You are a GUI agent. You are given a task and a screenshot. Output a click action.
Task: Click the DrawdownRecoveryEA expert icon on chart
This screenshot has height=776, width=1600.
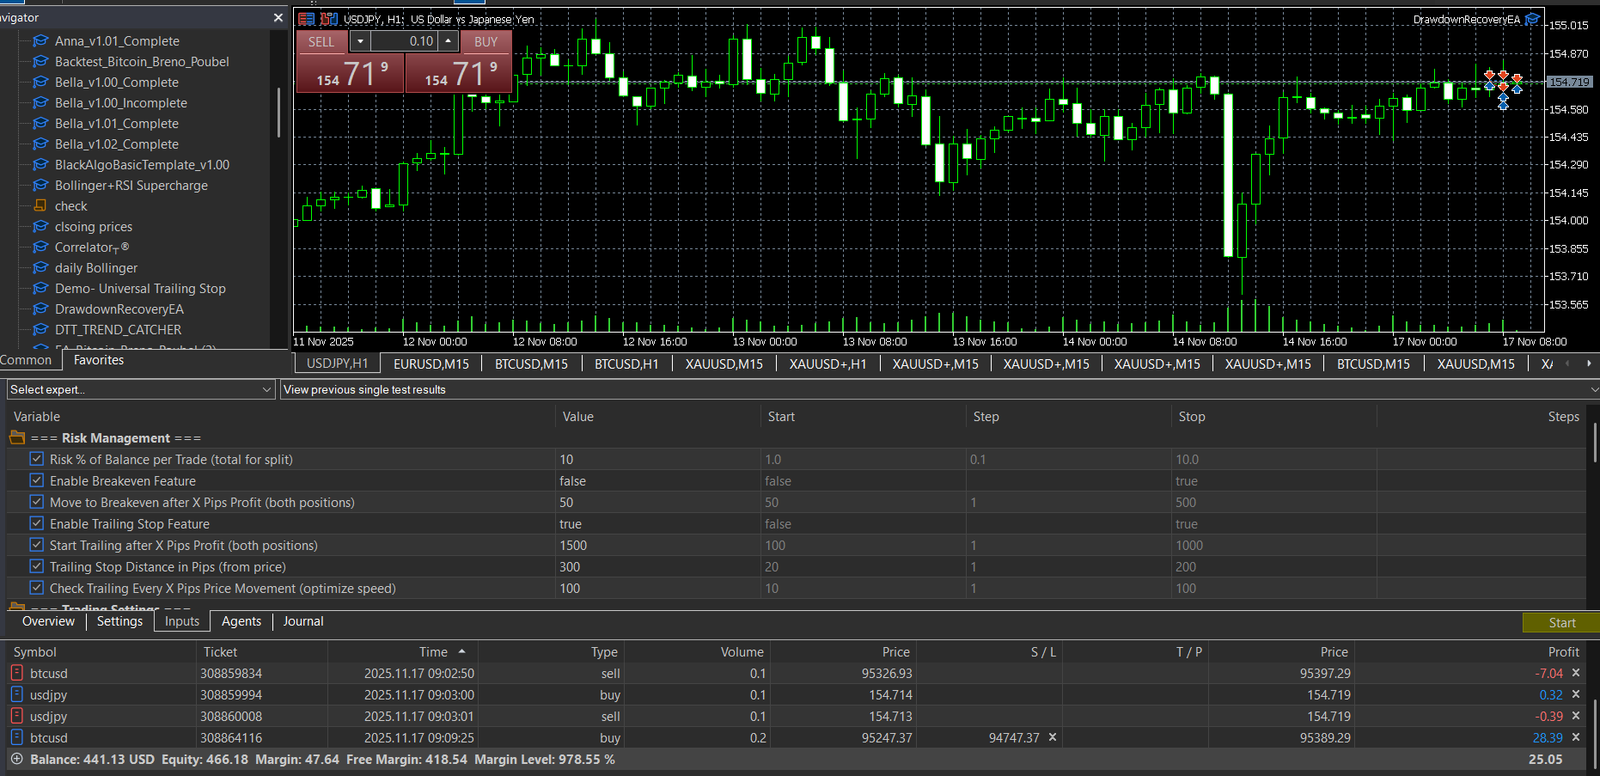(x=1532, y=19)
